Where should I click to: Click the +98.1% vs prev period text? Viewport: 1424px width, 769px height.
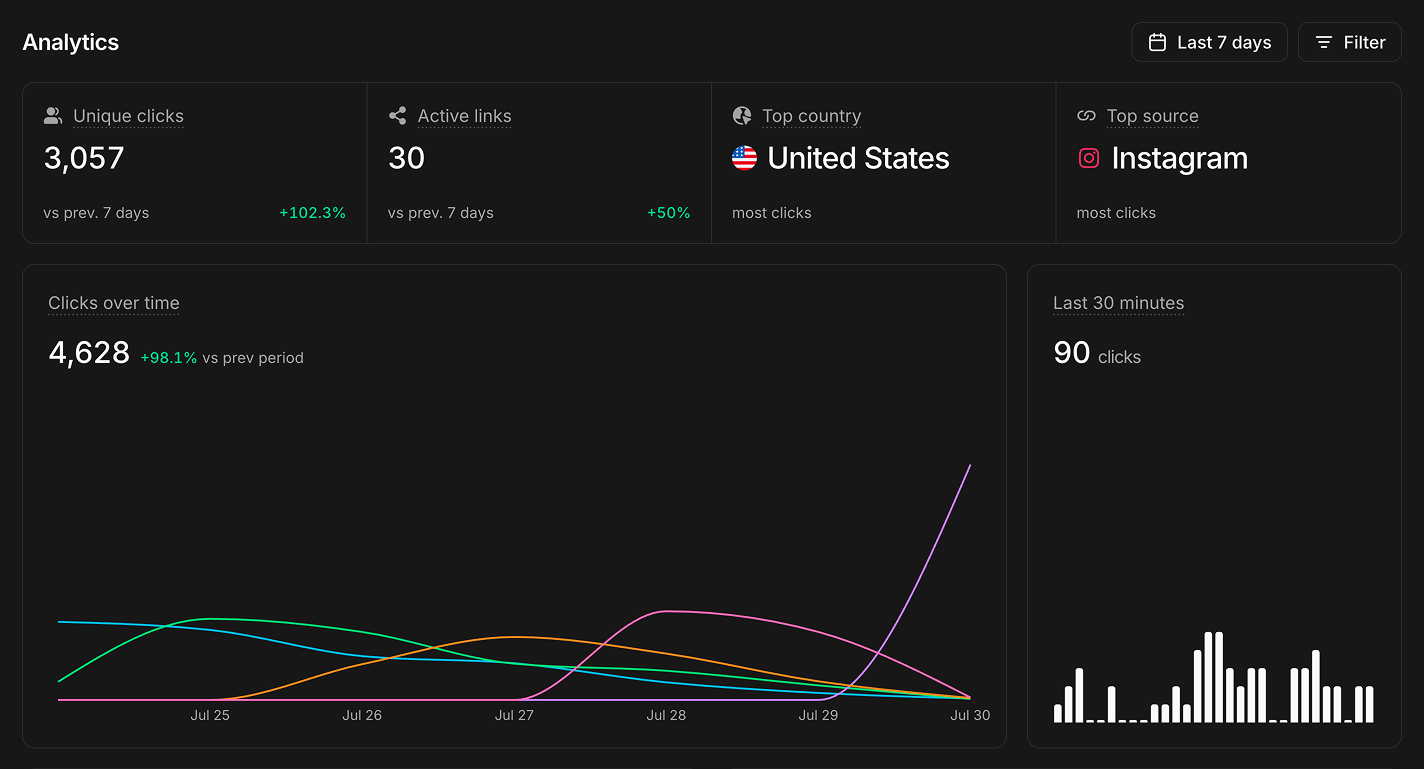pyautogui.click(x=222, y=357)
